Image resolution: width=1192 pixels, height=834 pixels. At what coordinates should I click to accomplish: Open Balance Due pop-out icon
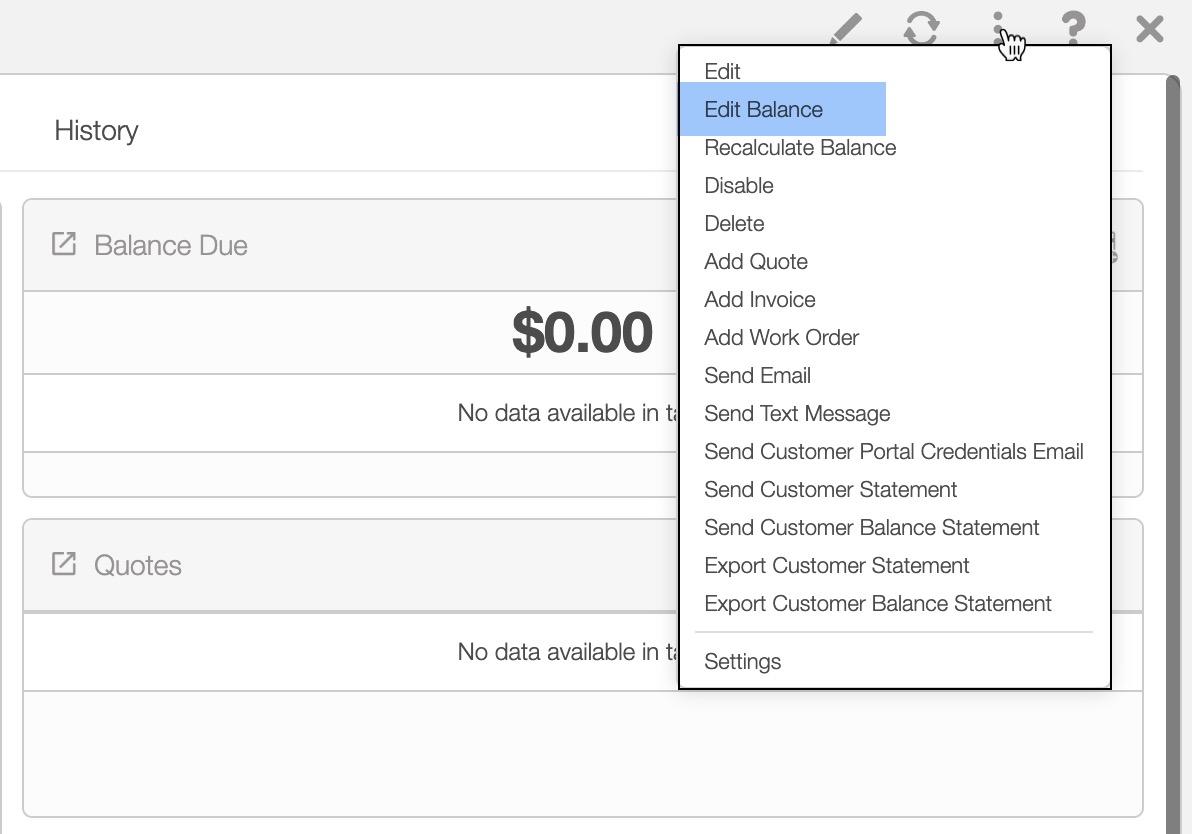coord(64,244)
